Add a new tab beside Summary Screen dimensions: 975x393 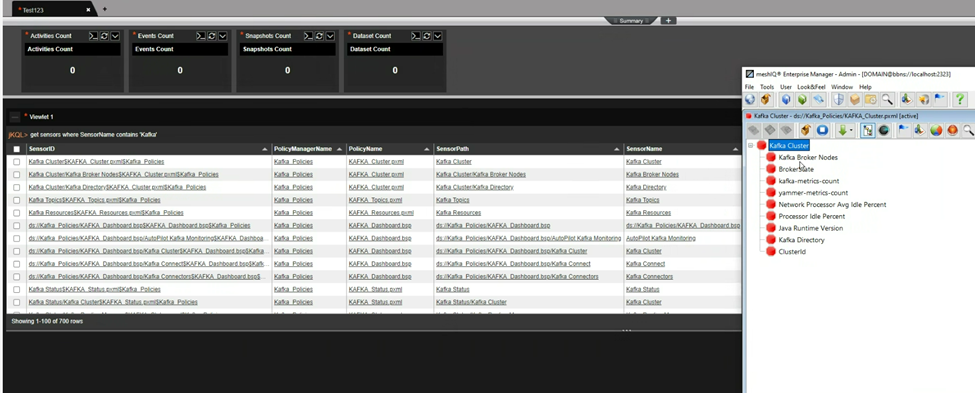pyautogui.click(x=668, y=21)
